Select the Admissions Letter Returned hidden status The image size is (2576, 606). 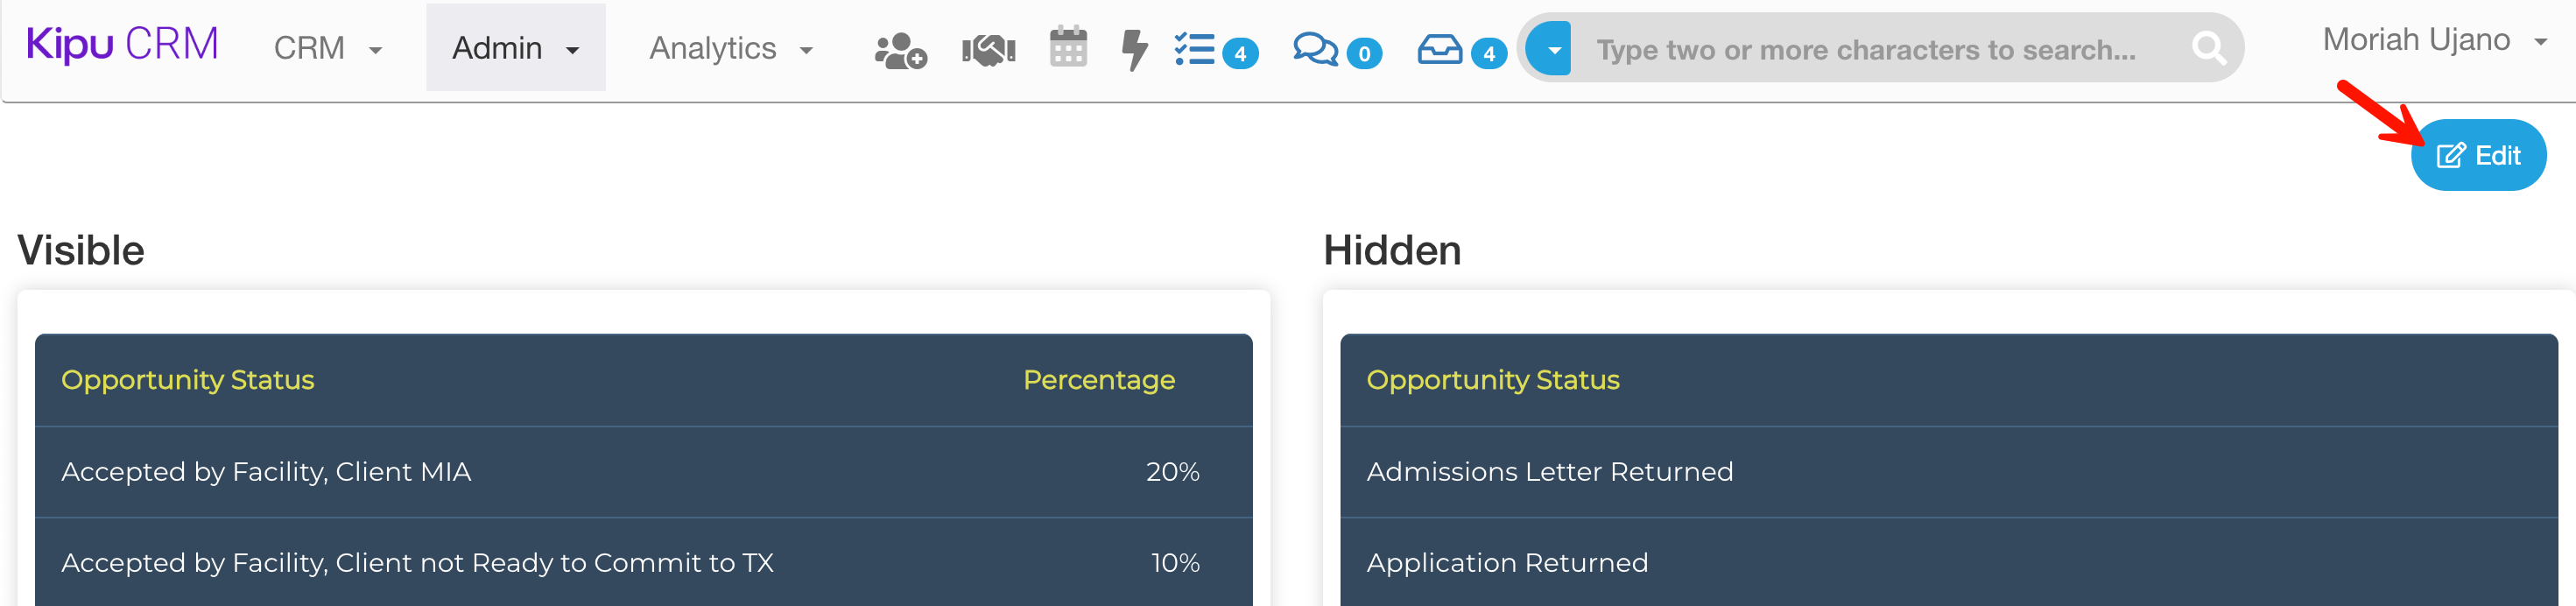(1549, 471)
